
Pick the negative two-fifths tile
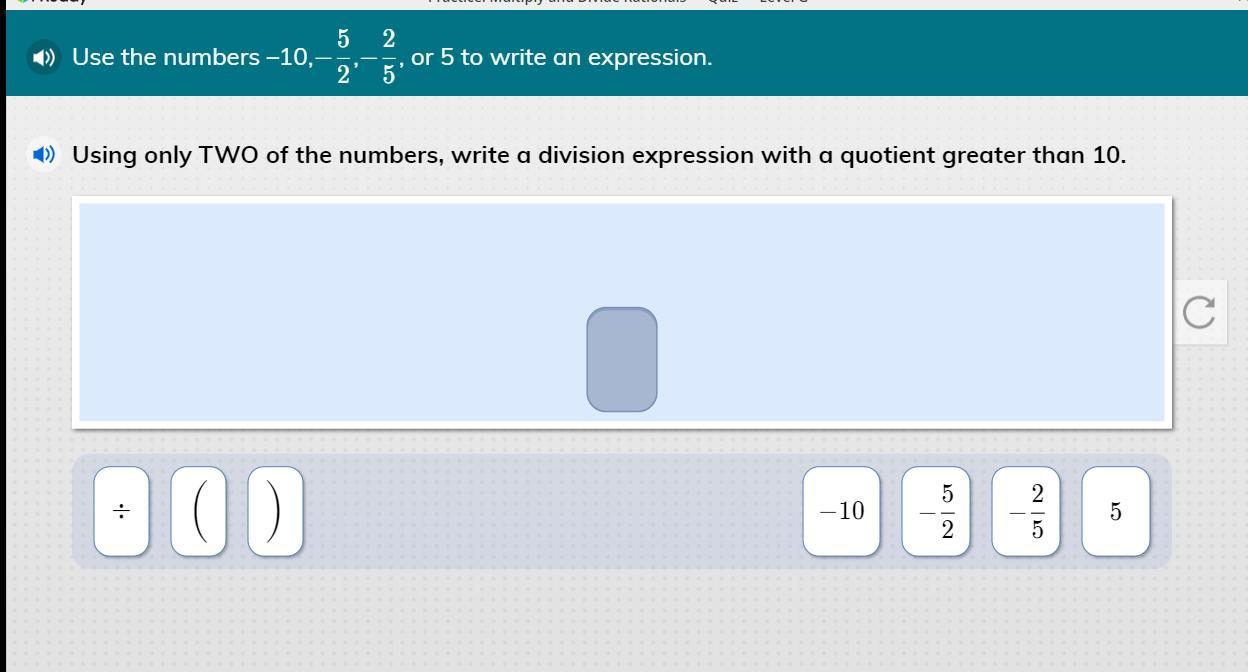(x=1026, y=511)
